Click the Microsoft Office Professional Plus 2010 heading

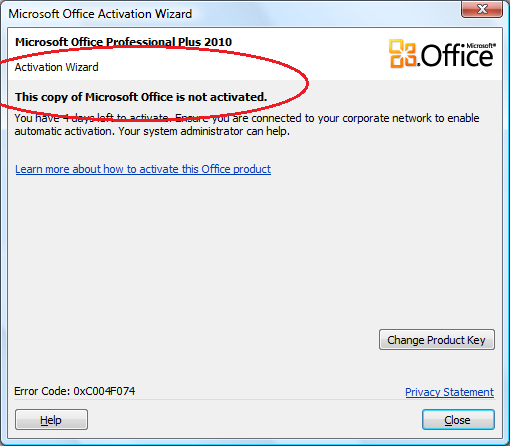tap(123, 42)
